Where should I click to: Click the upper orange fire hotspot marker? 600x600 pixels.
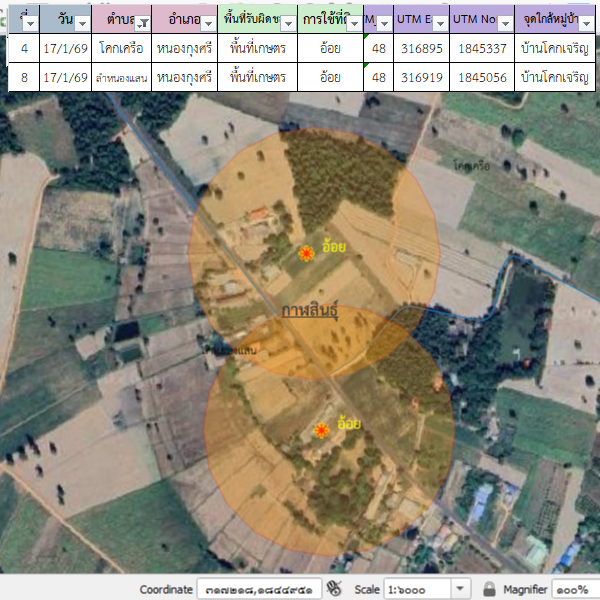click(306, 254)
